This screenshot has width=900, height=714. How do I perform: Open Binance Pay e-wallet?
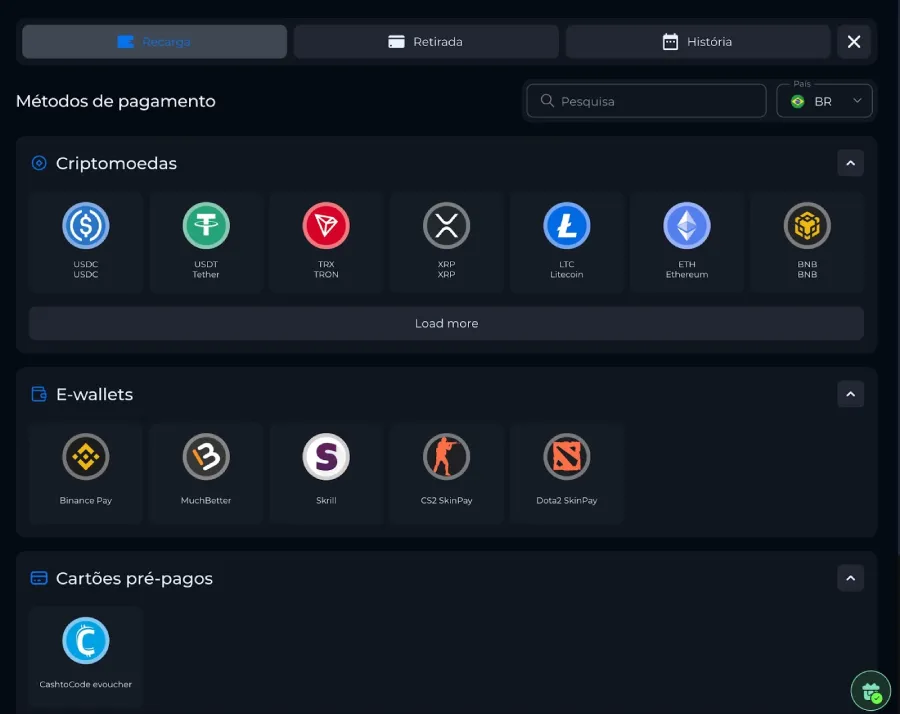(x=86, y=474)
